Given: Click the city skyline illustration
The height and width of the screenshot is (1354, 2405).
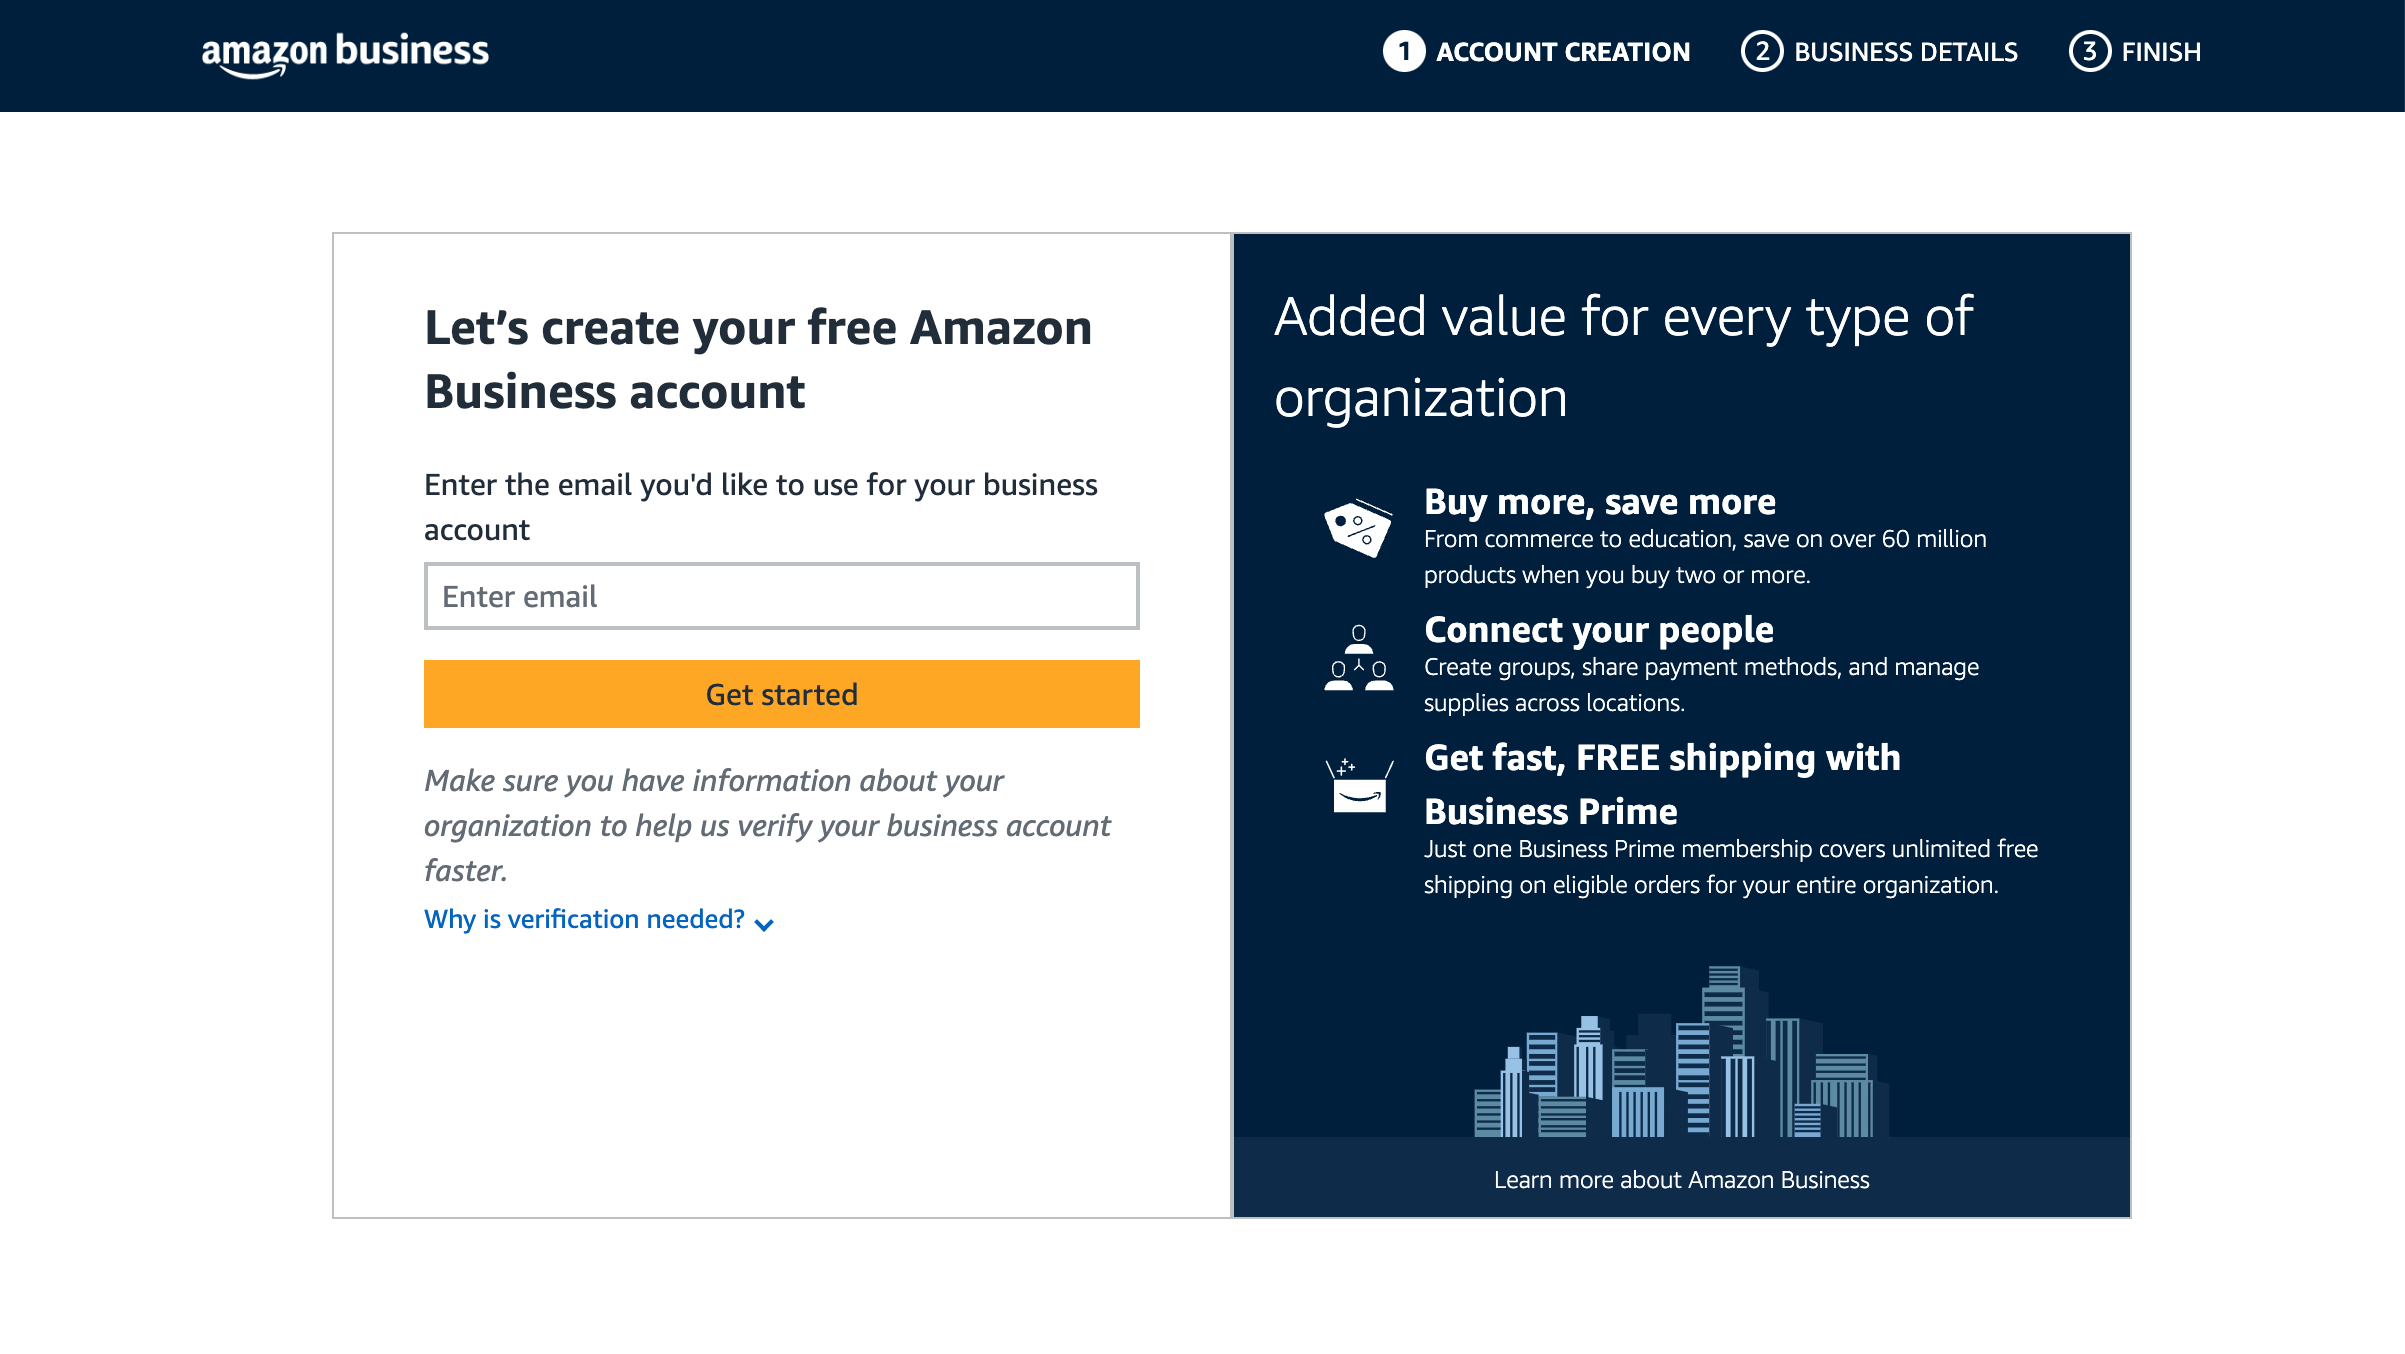Looking at the screenshot, I should (x=1681, y=1052).
